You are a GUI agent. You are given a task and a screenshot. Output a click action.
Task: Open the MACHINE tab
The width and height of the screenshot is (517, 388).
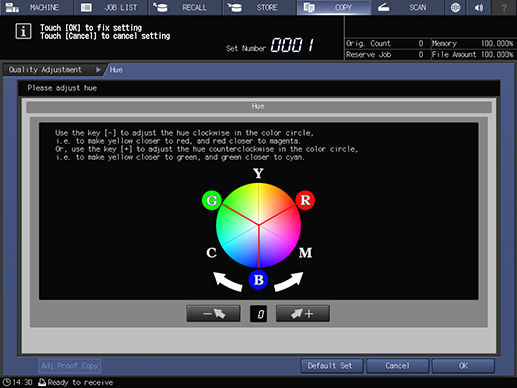[x=36, y=7]
